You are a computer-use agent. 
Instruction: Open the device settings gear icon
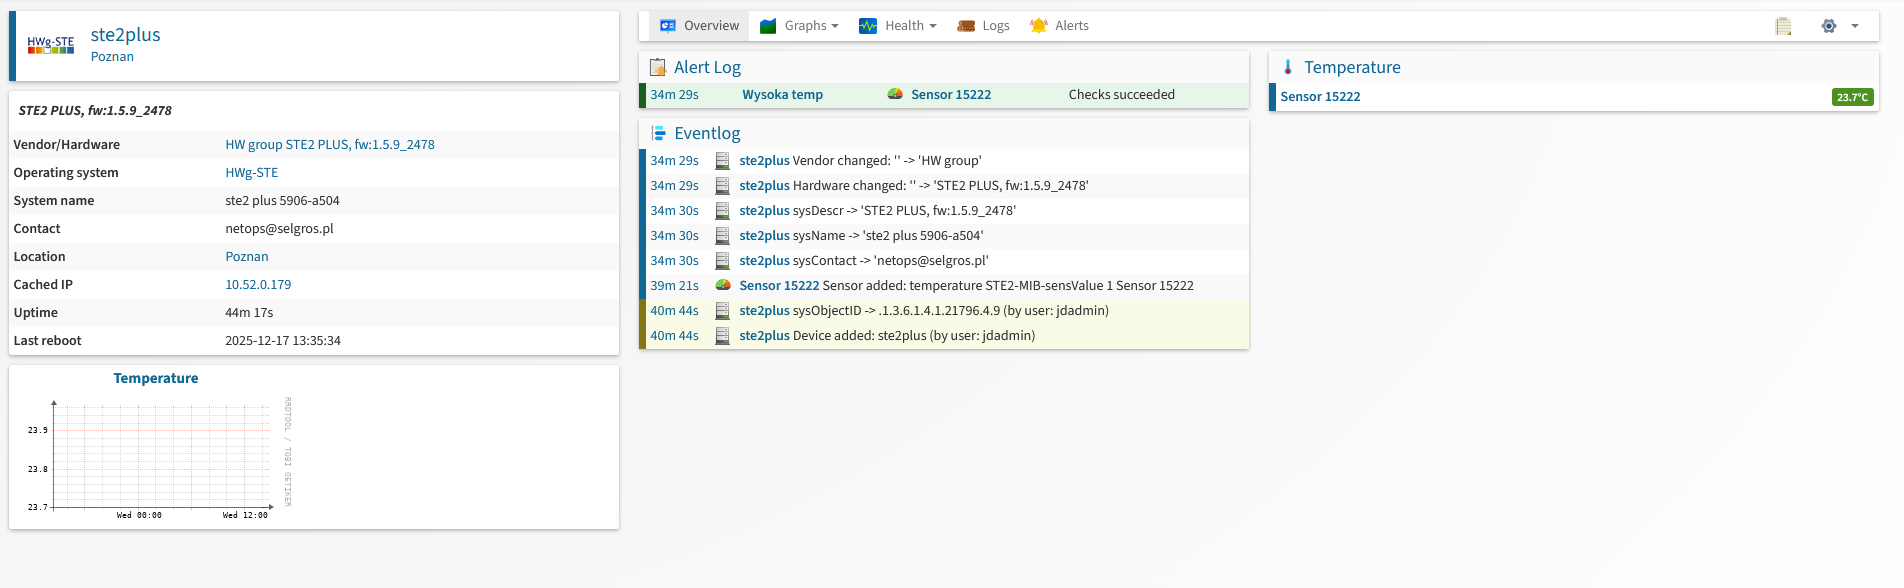click(1829, 26)
